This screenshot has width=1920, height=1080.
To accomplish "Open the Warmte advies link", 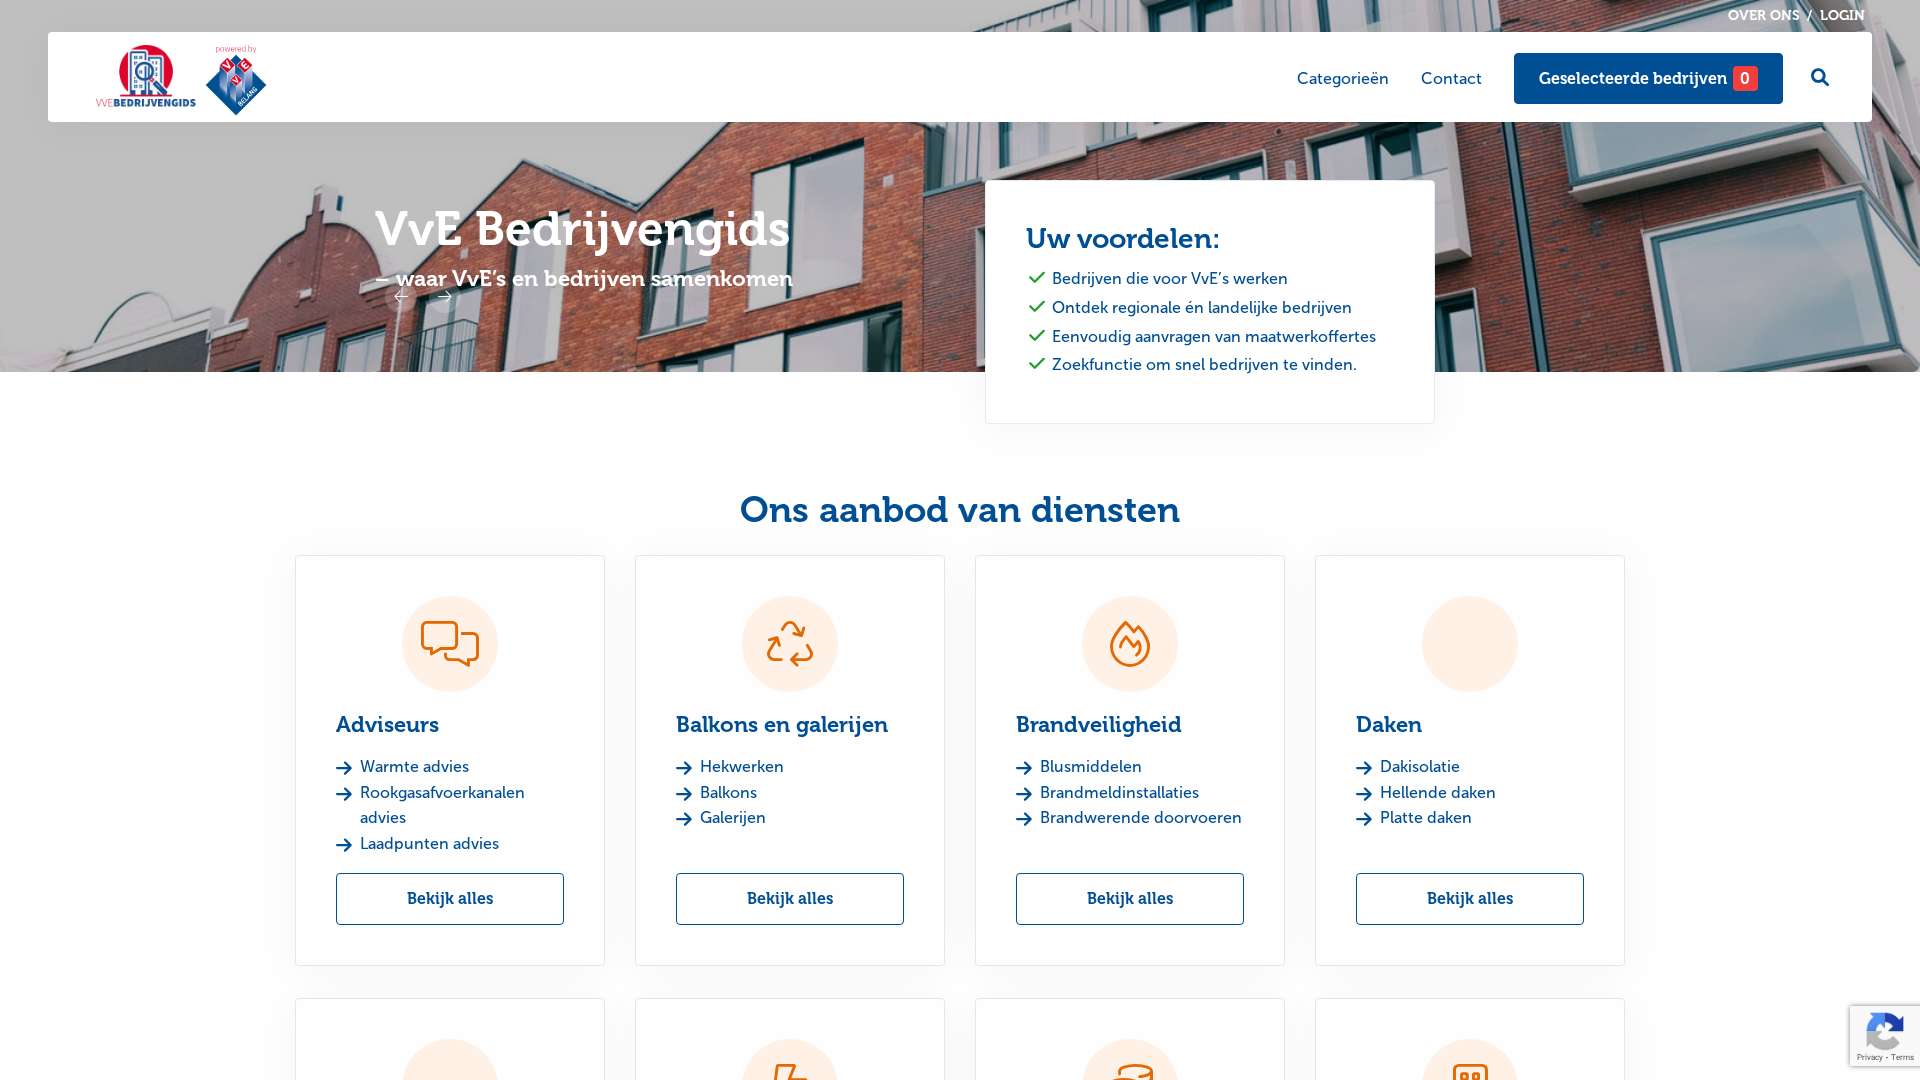I will click(414, 766).
